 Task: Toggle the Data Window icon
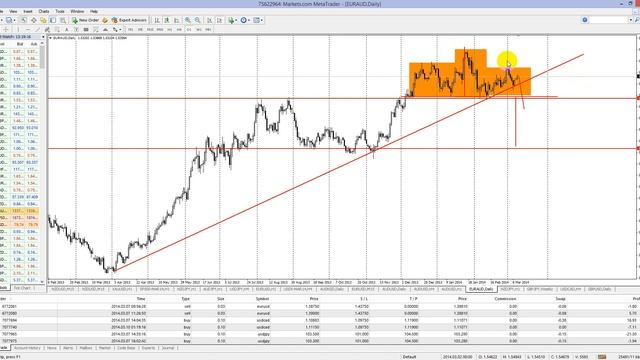(33, 20)
